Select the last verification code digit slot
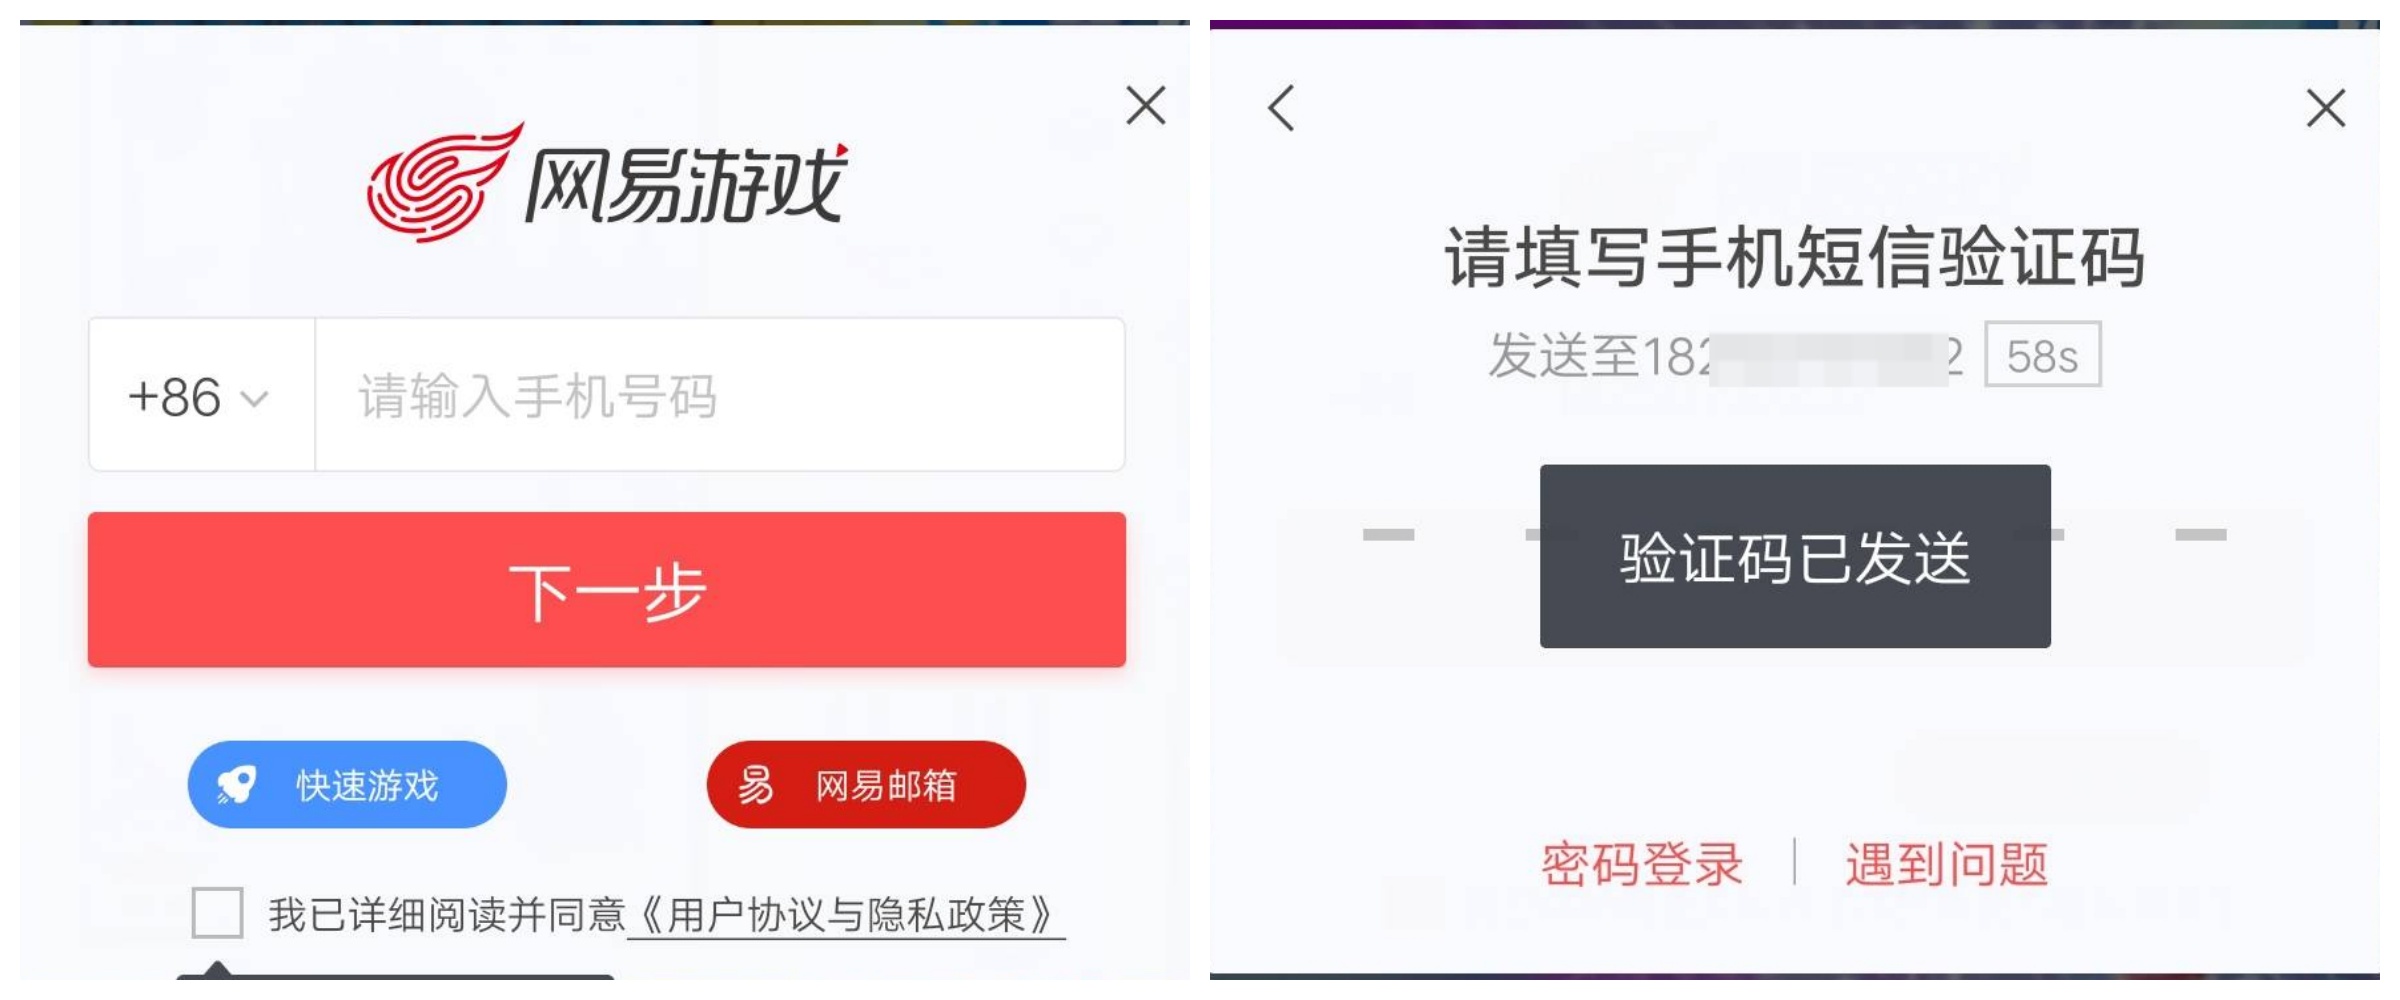The image size is (2400, 1000). 2200,535
